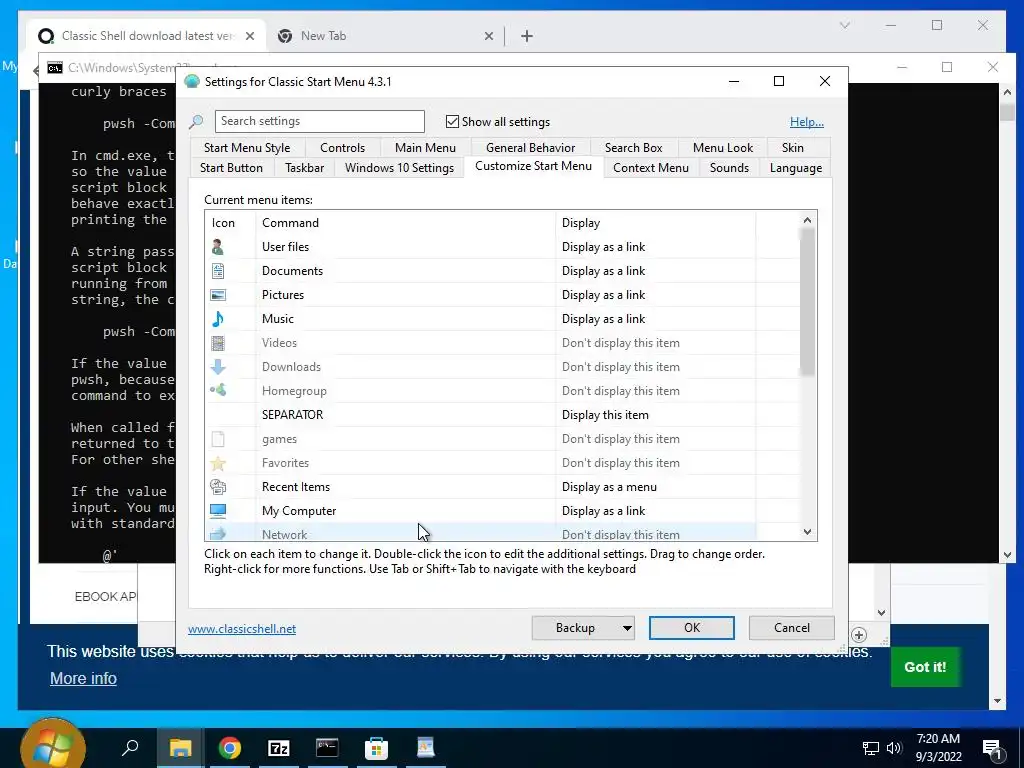Click the OK button
Screen dimensions: 1024x768
click(692, 628)
